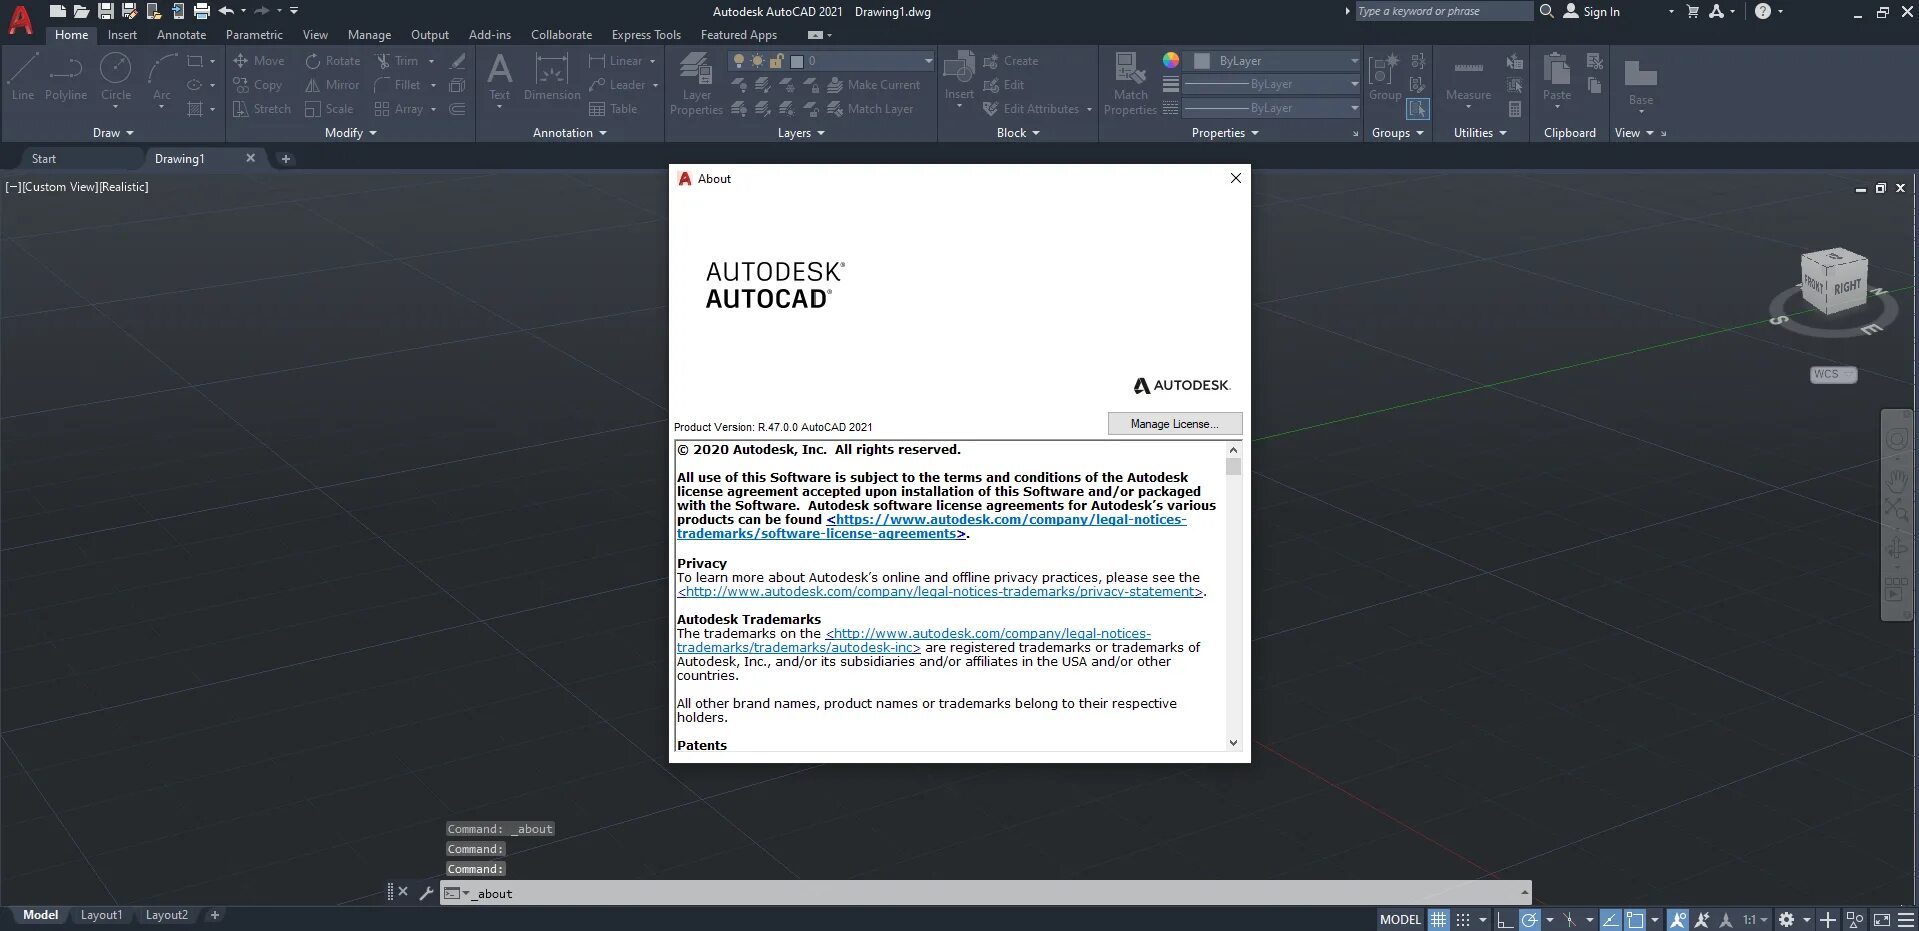Screen dimensions: 1919x931
Task: Expand the Annotation panel
Action: (x=570, y=133)
